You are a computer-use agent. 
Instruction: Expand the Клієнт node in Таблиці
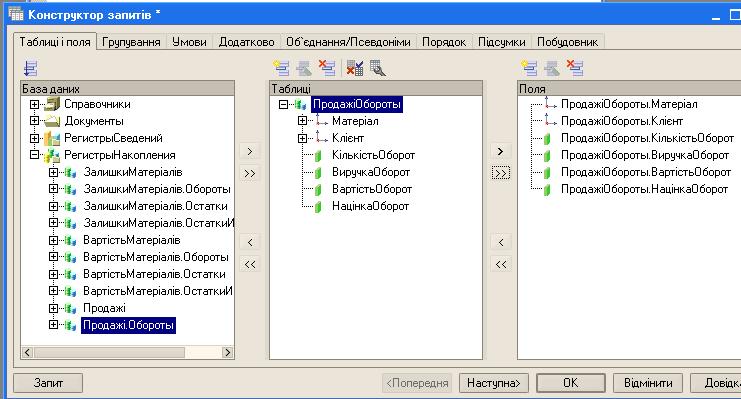pyautogui.click(x=302, y=138)
